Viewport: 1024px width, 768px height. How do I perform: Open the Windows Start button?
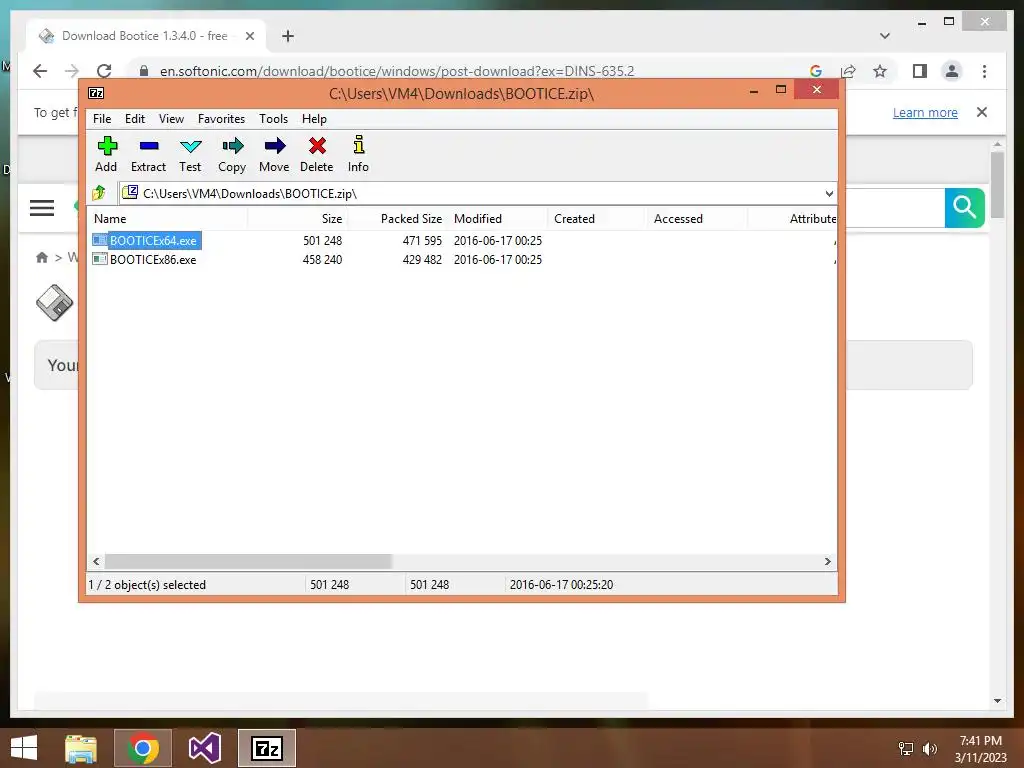24,748
